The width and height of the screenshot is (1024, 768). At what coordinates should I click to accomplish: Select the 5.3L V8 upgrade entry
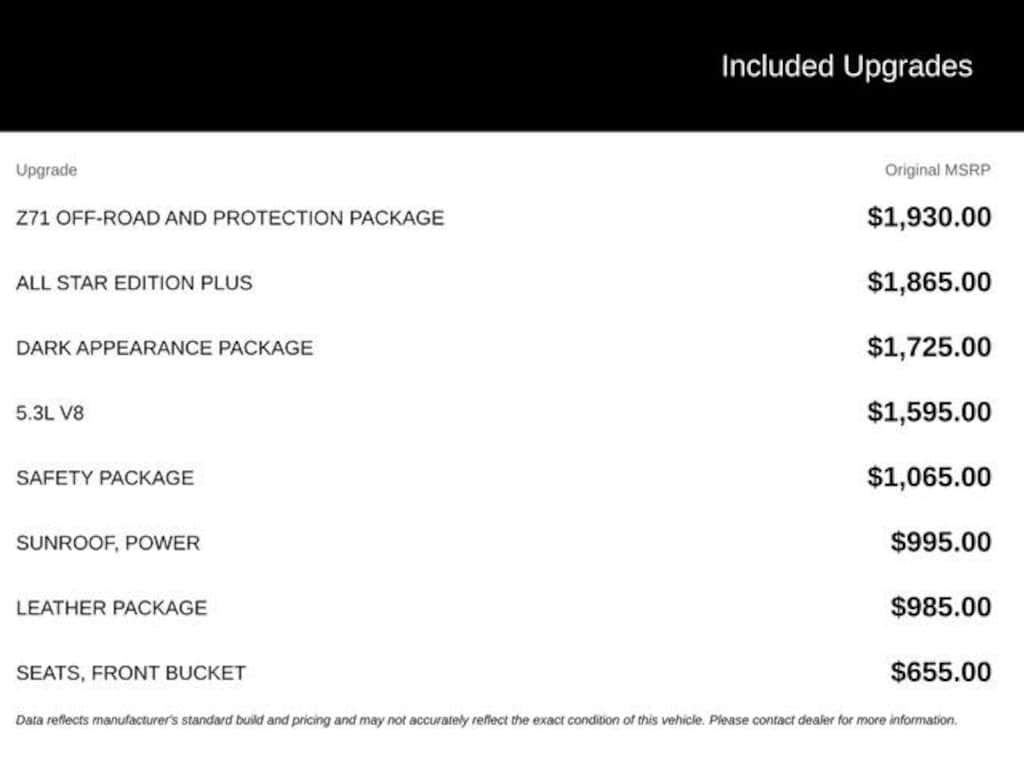(50, 413)
